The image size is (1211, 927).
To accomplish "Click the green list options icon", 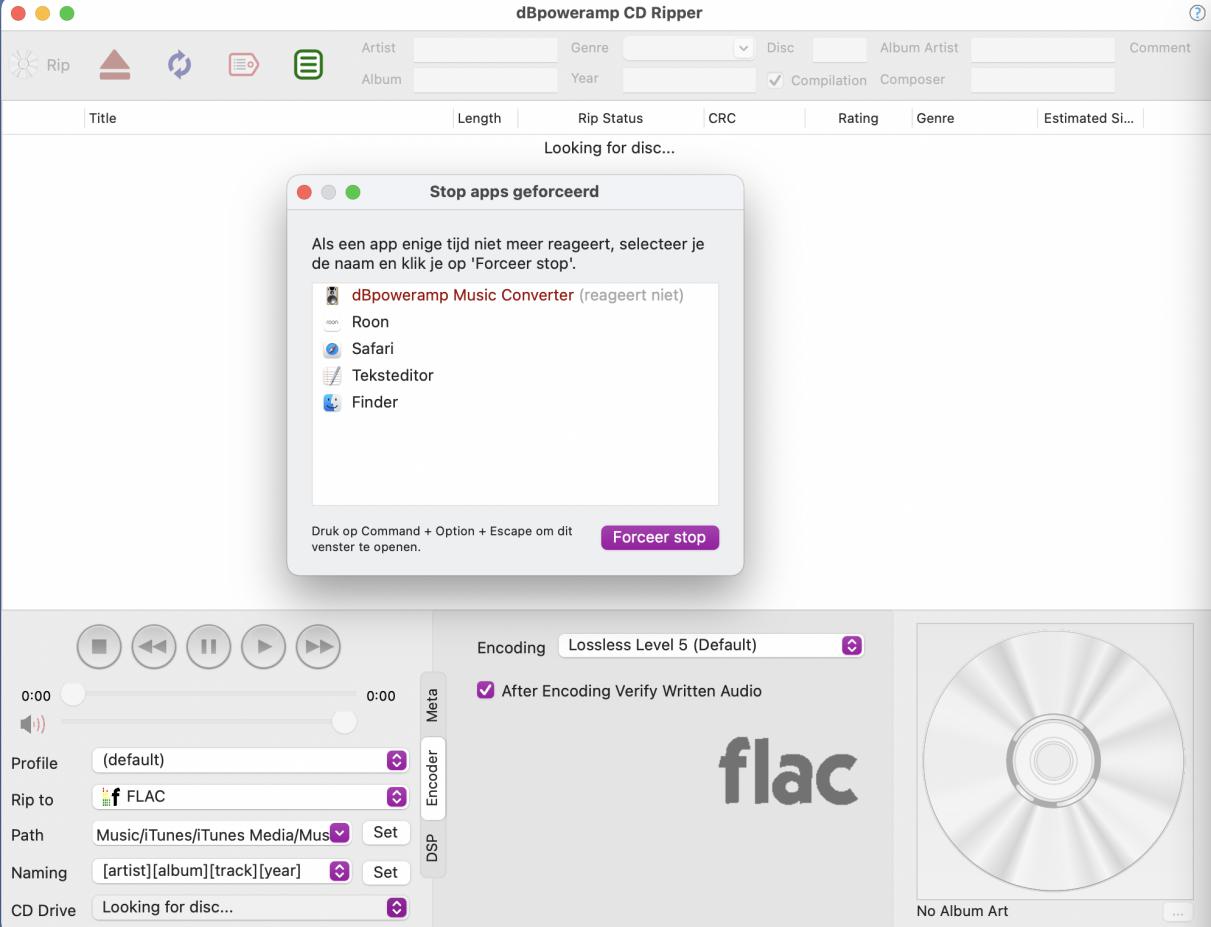I will [308, 65].
